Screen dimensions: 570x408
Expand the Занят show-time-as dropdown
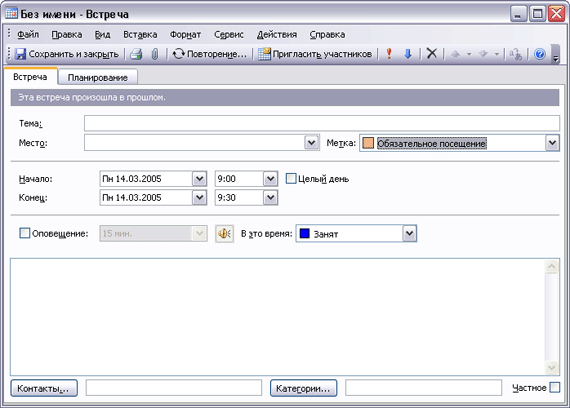[x=409, y=233]
